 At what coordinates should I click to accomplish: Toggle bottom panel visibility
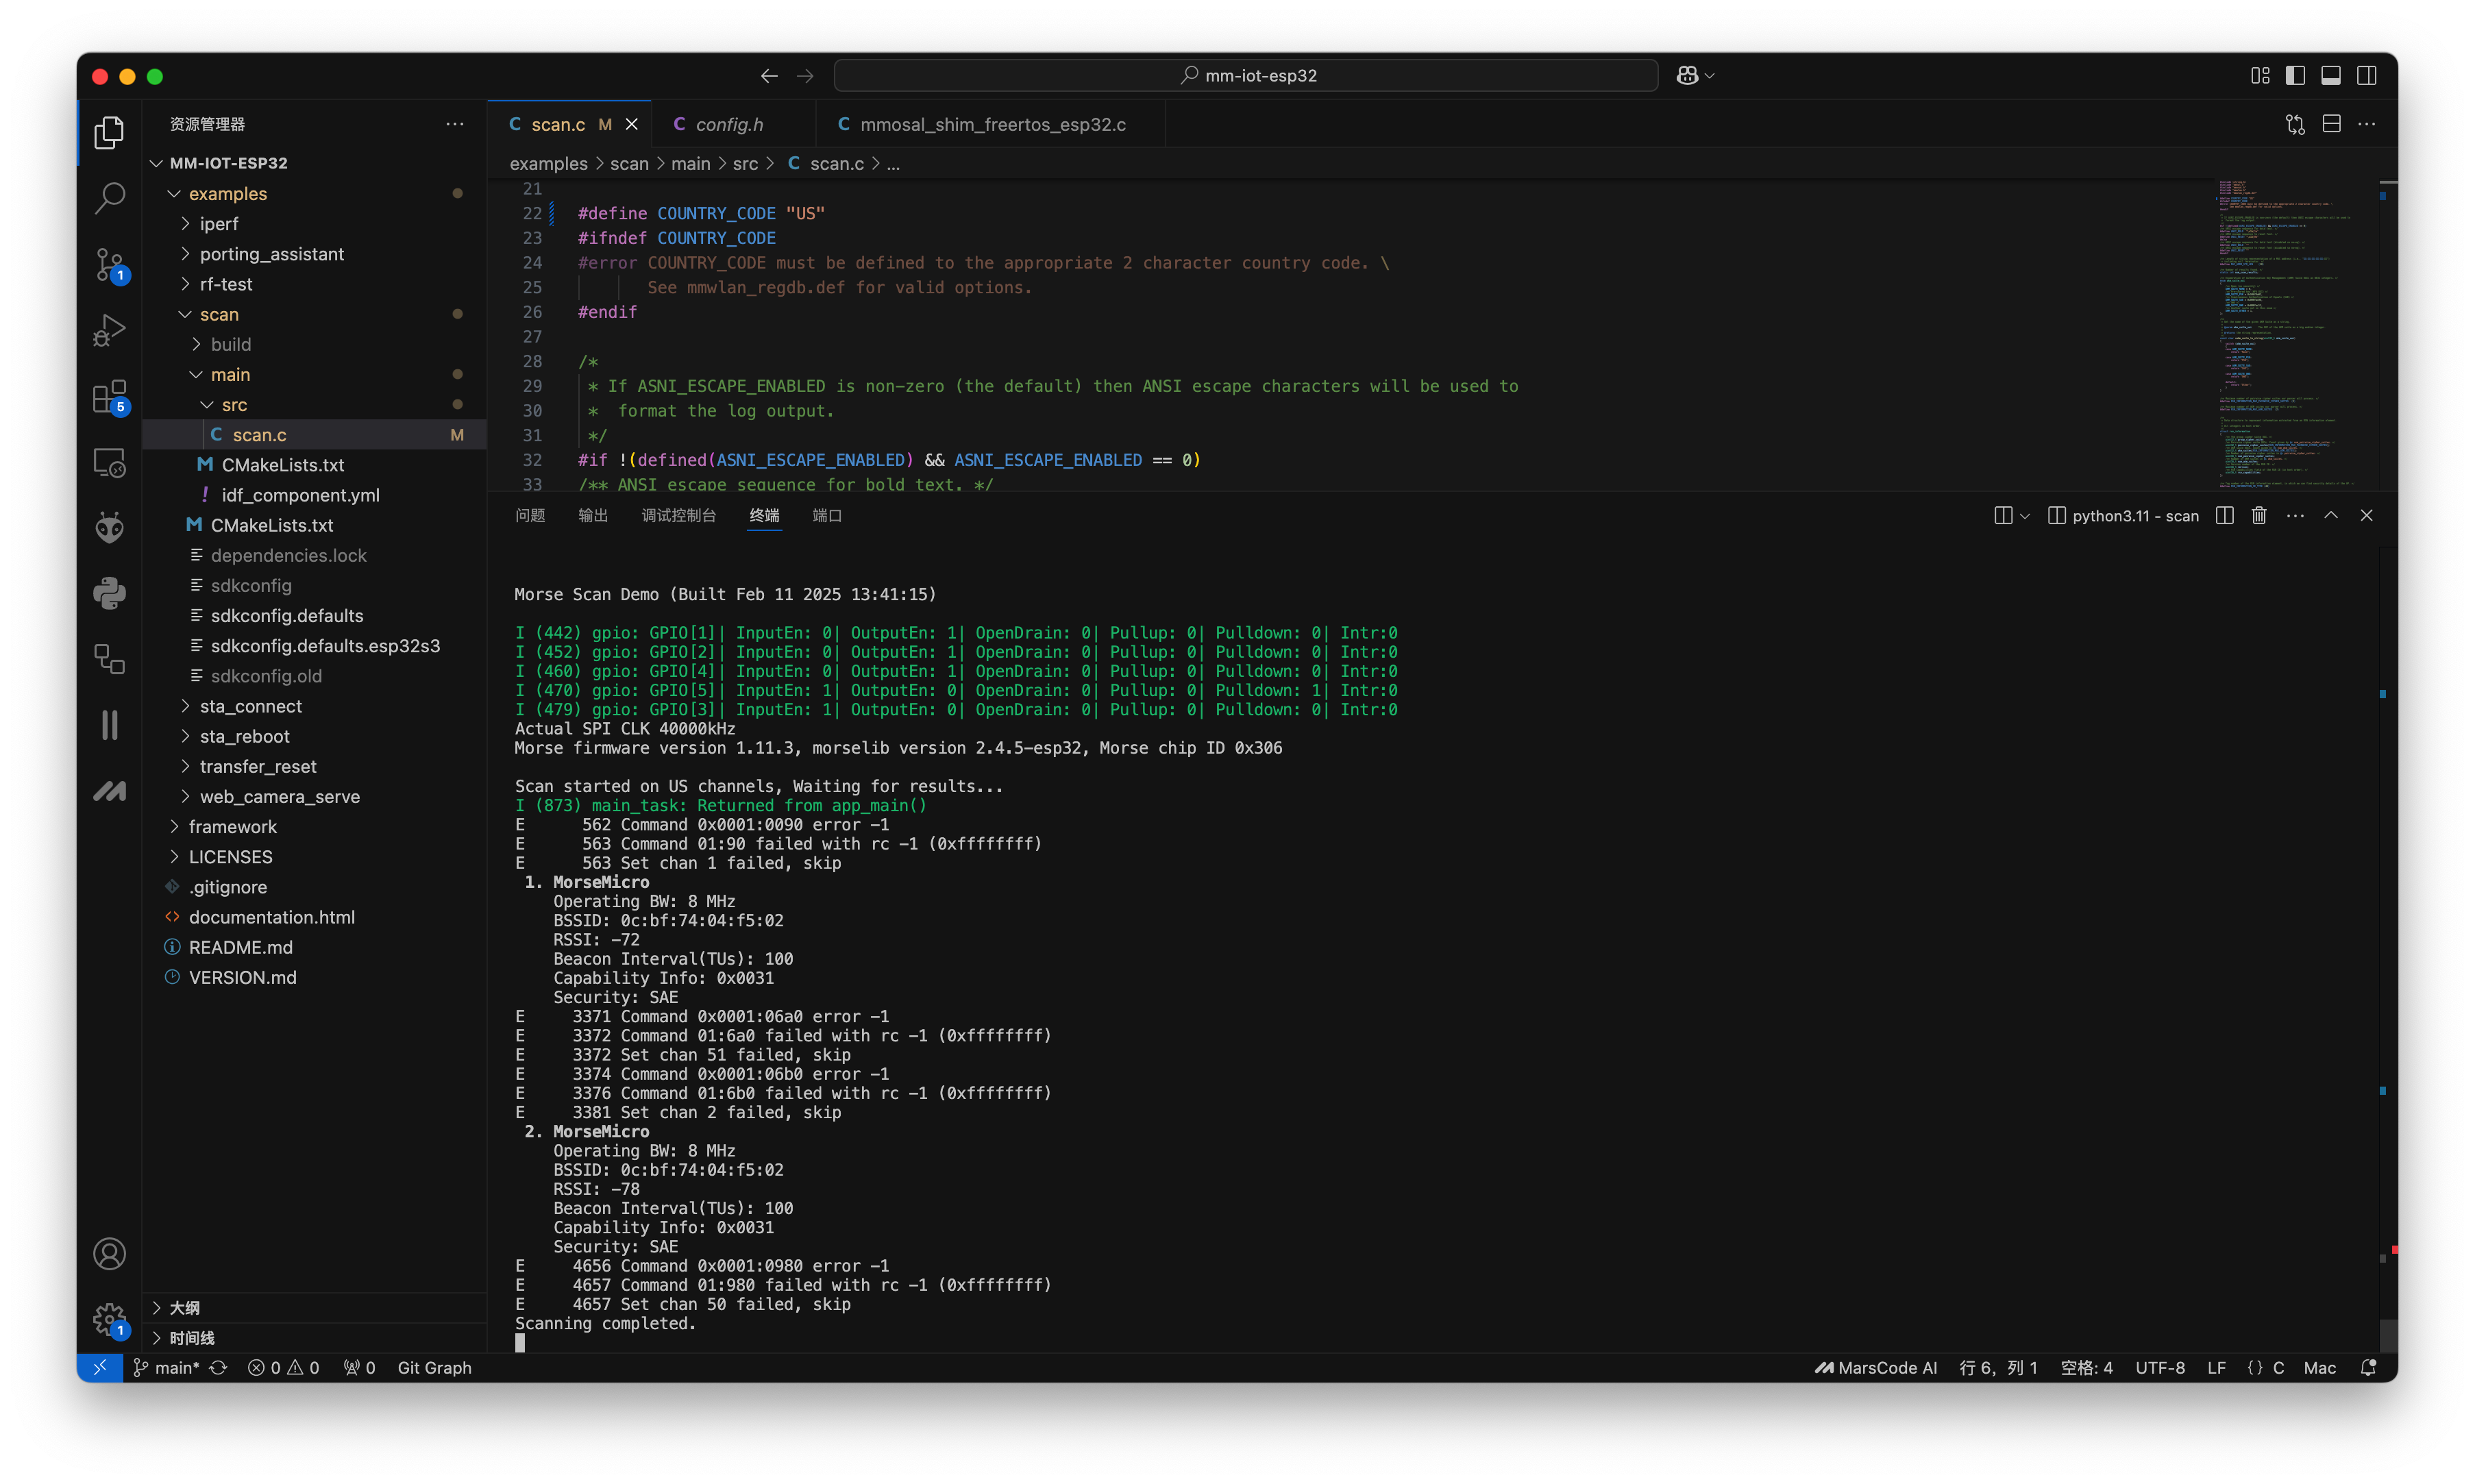point(2331,76)
